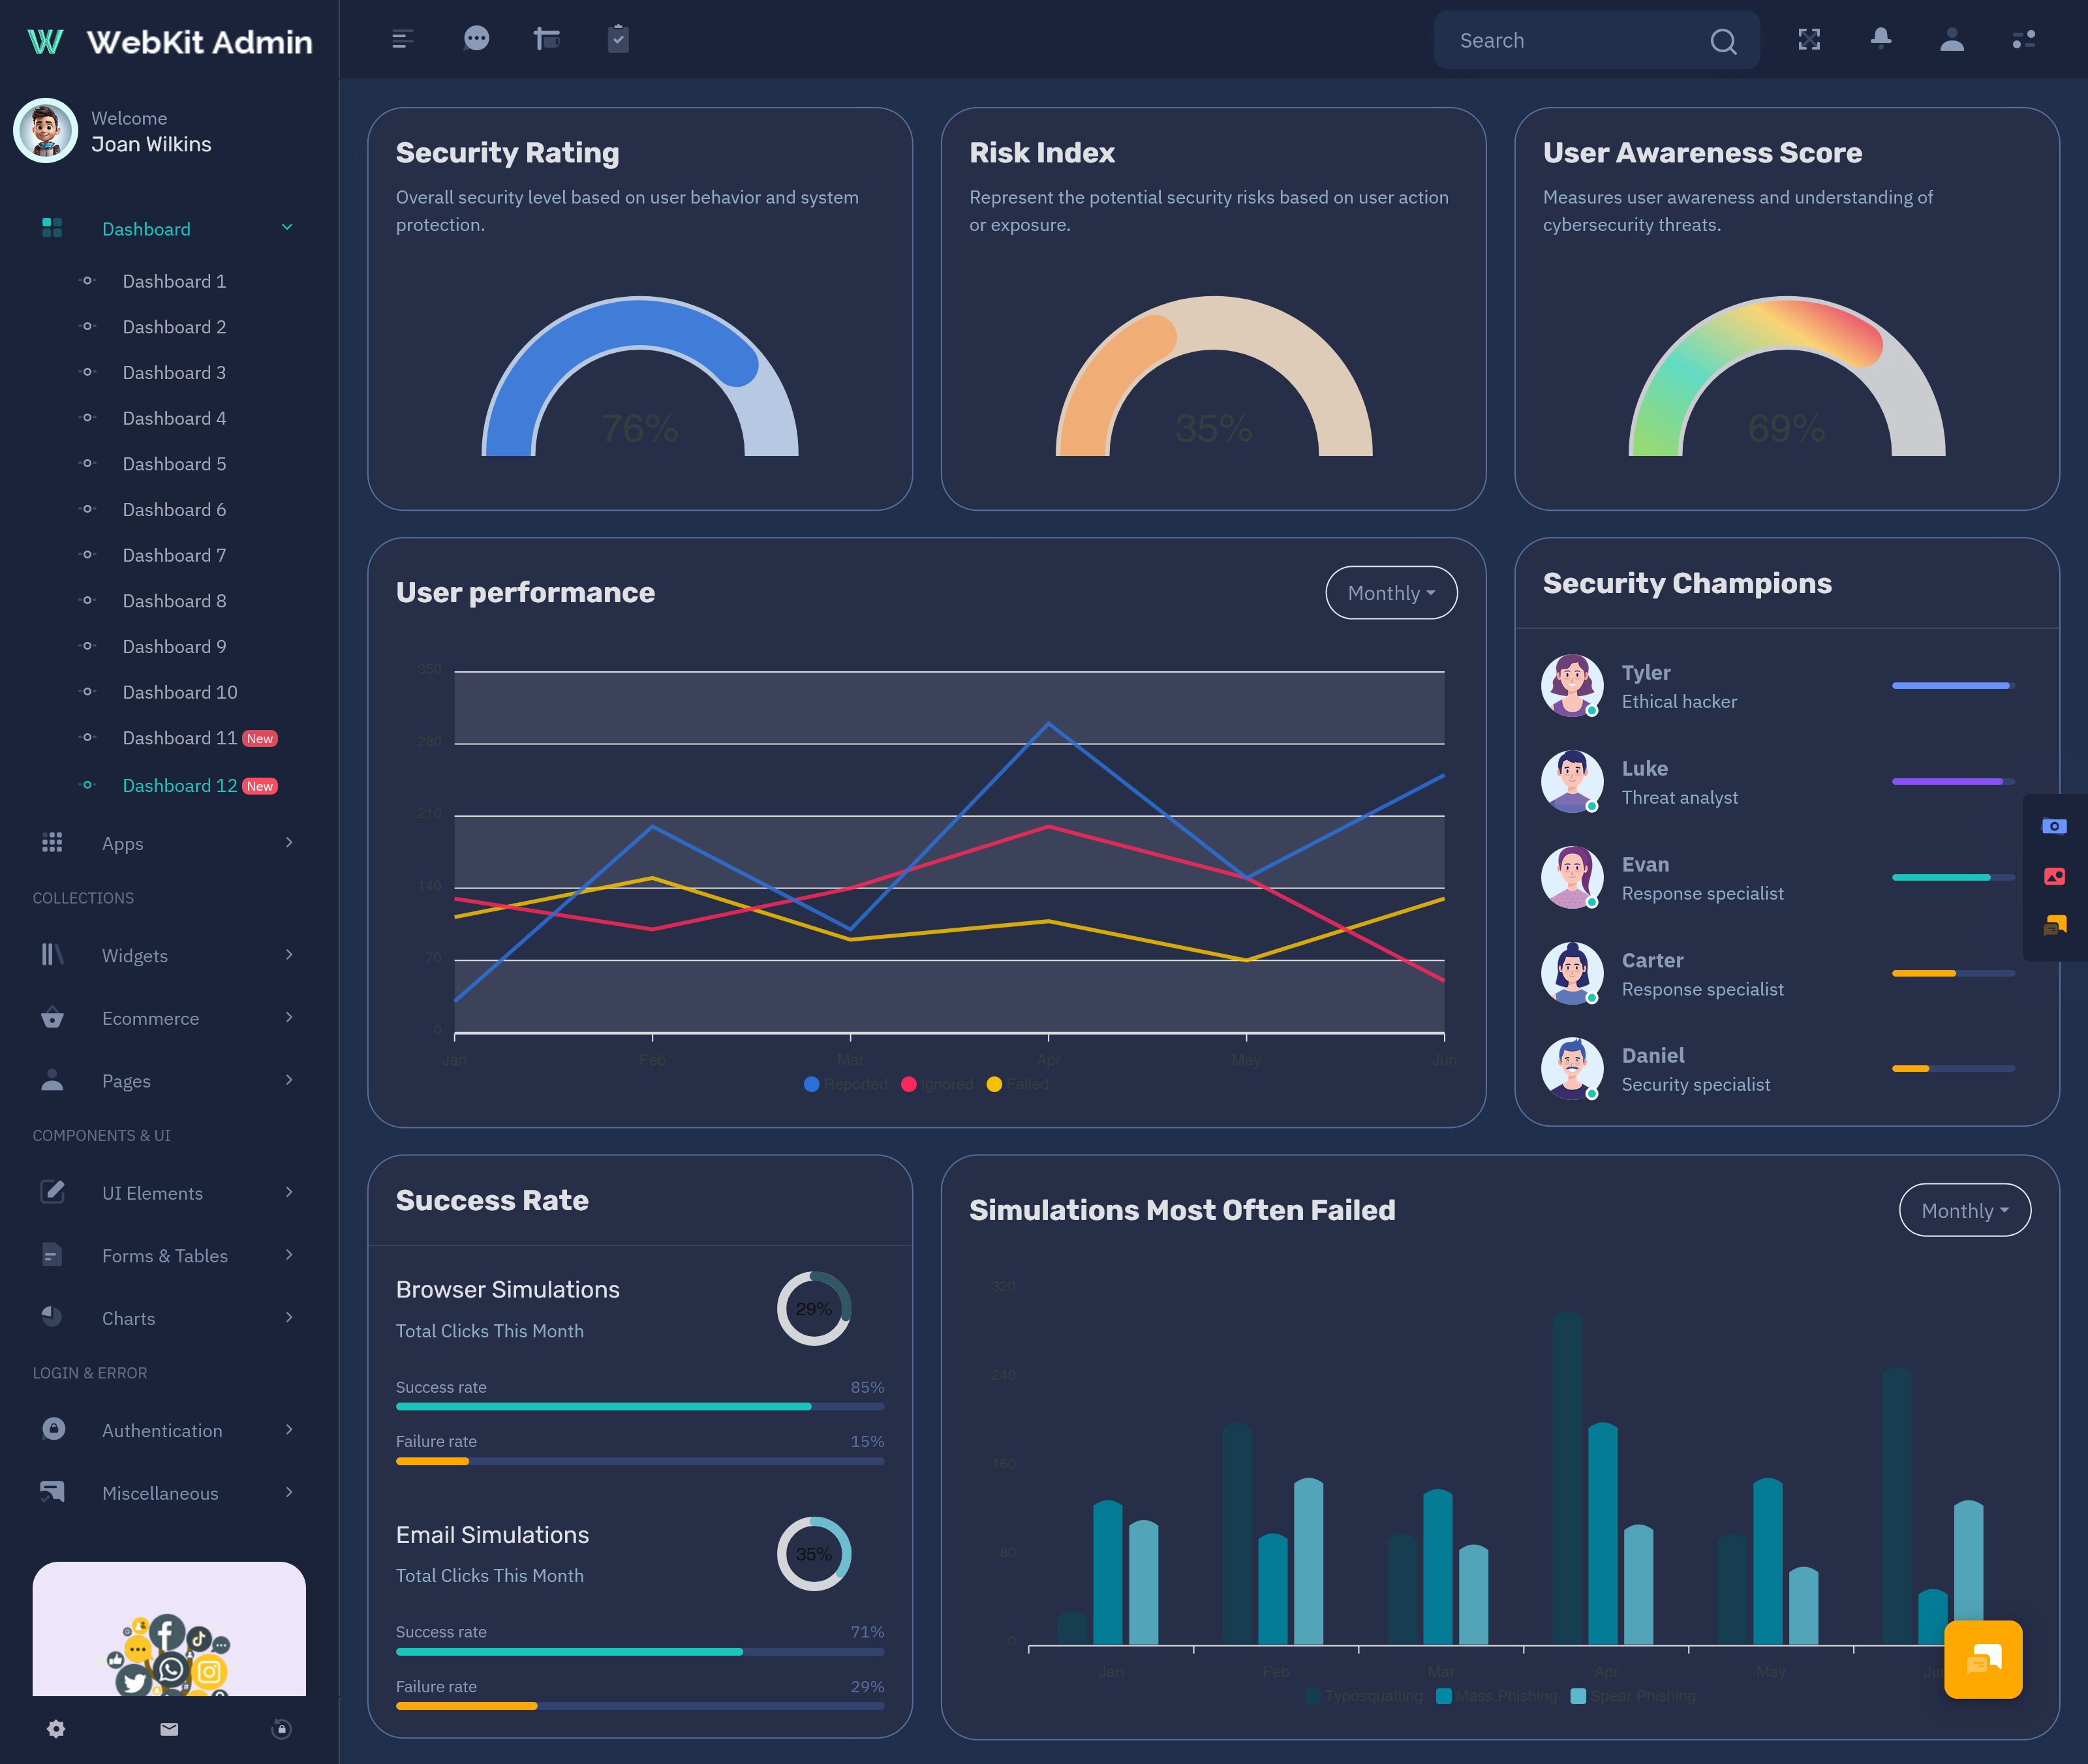Open settings gear at sidebar bottom

pyautogui.click(x=56, y=1729)
